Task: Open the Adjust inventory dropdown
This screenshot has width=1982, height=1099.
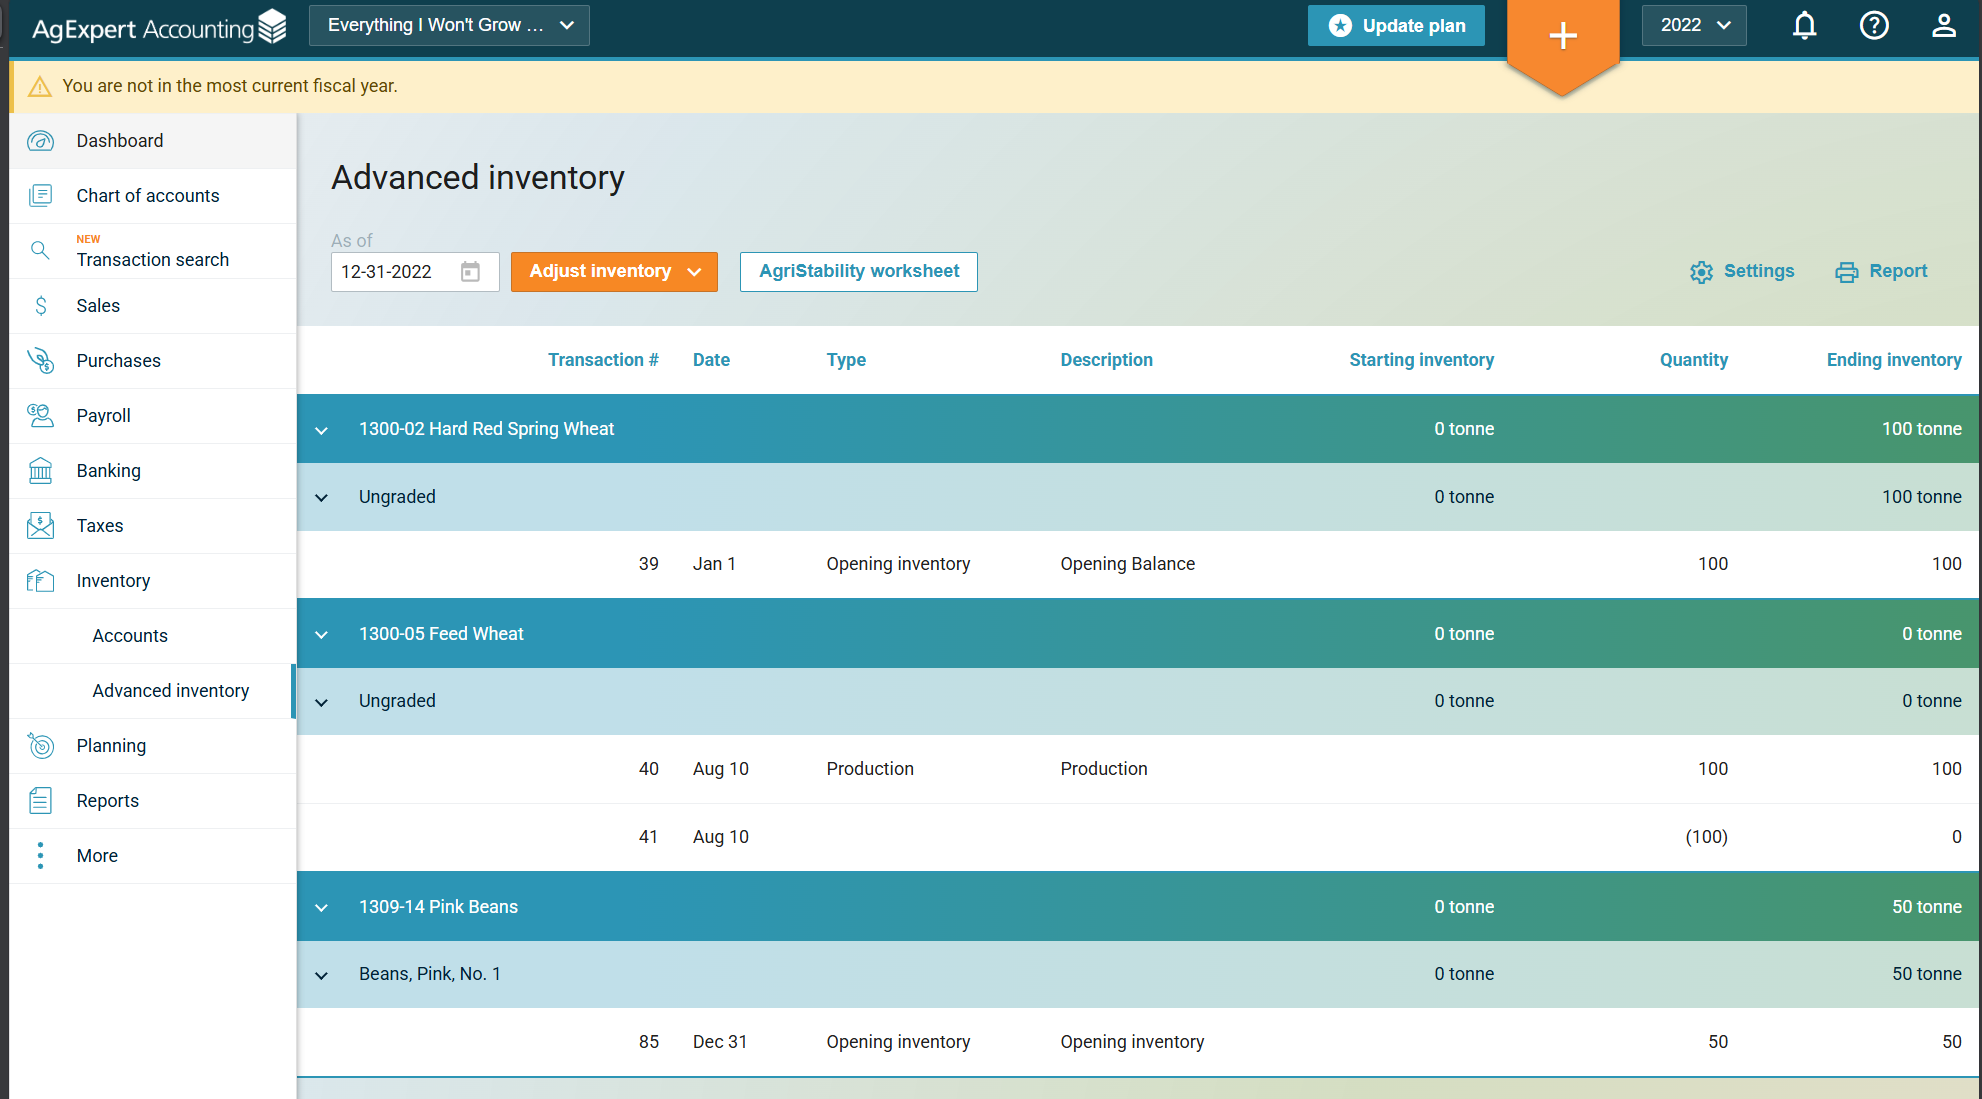Action: tap(614, 272)
